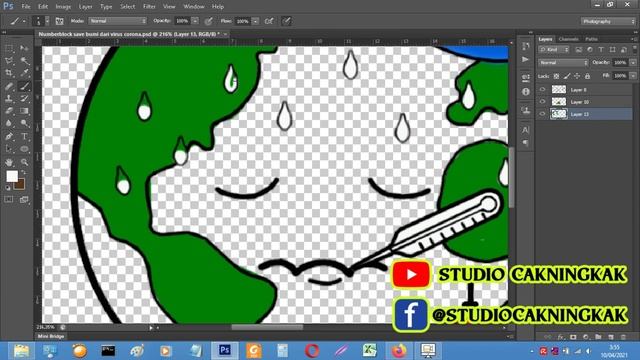Screen dimensions: 640x360
Task: Hide Layer 13 visibility eye
Action: [x=542, y=114]
